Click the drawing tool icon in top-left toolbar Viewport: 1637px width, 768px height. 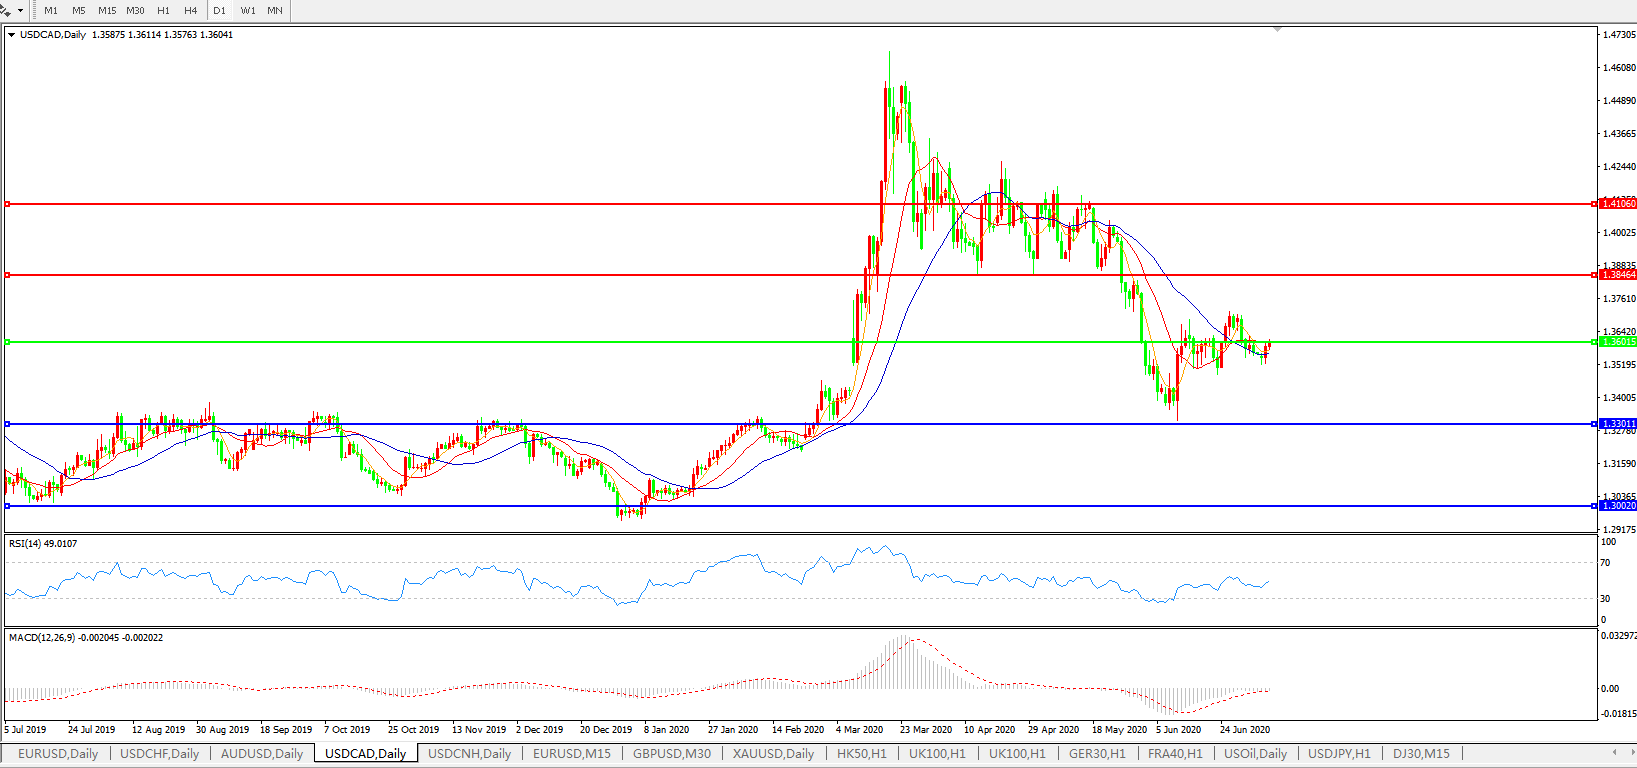tap(6, 10)
